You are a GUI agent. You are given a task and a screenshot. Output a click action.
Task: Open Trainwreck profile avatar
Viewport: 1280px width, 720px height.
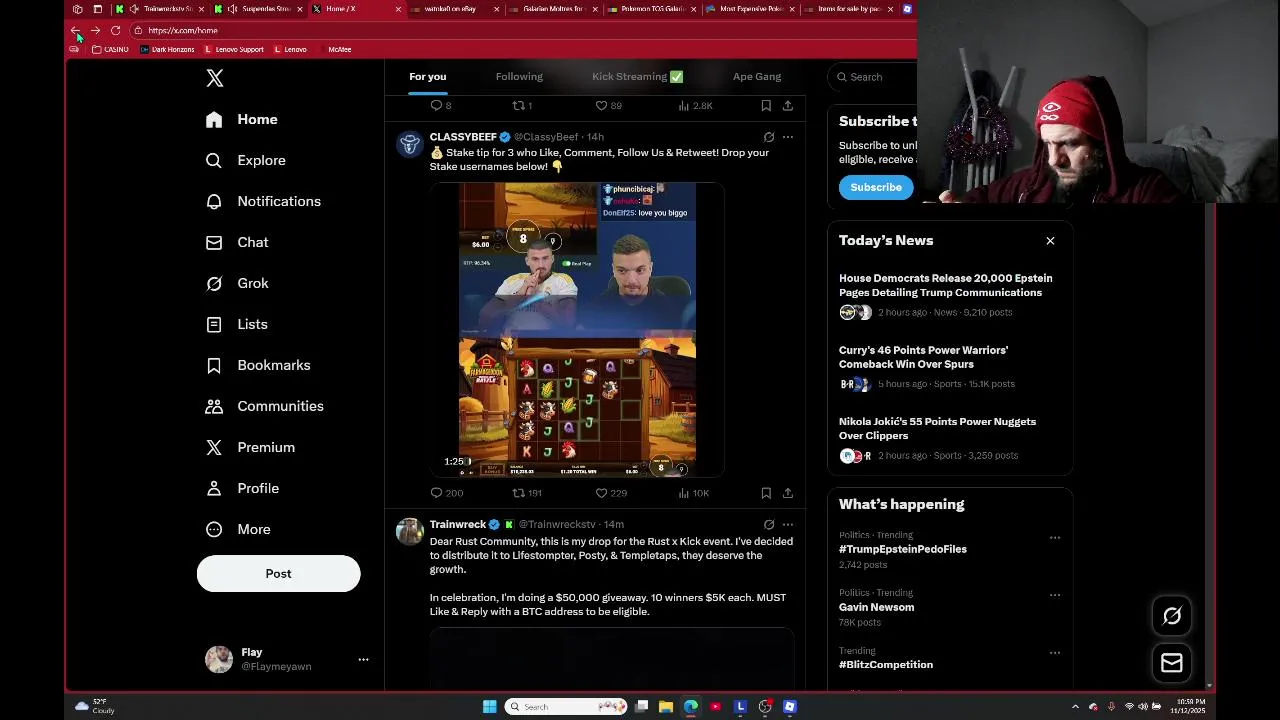coord(409,532)
